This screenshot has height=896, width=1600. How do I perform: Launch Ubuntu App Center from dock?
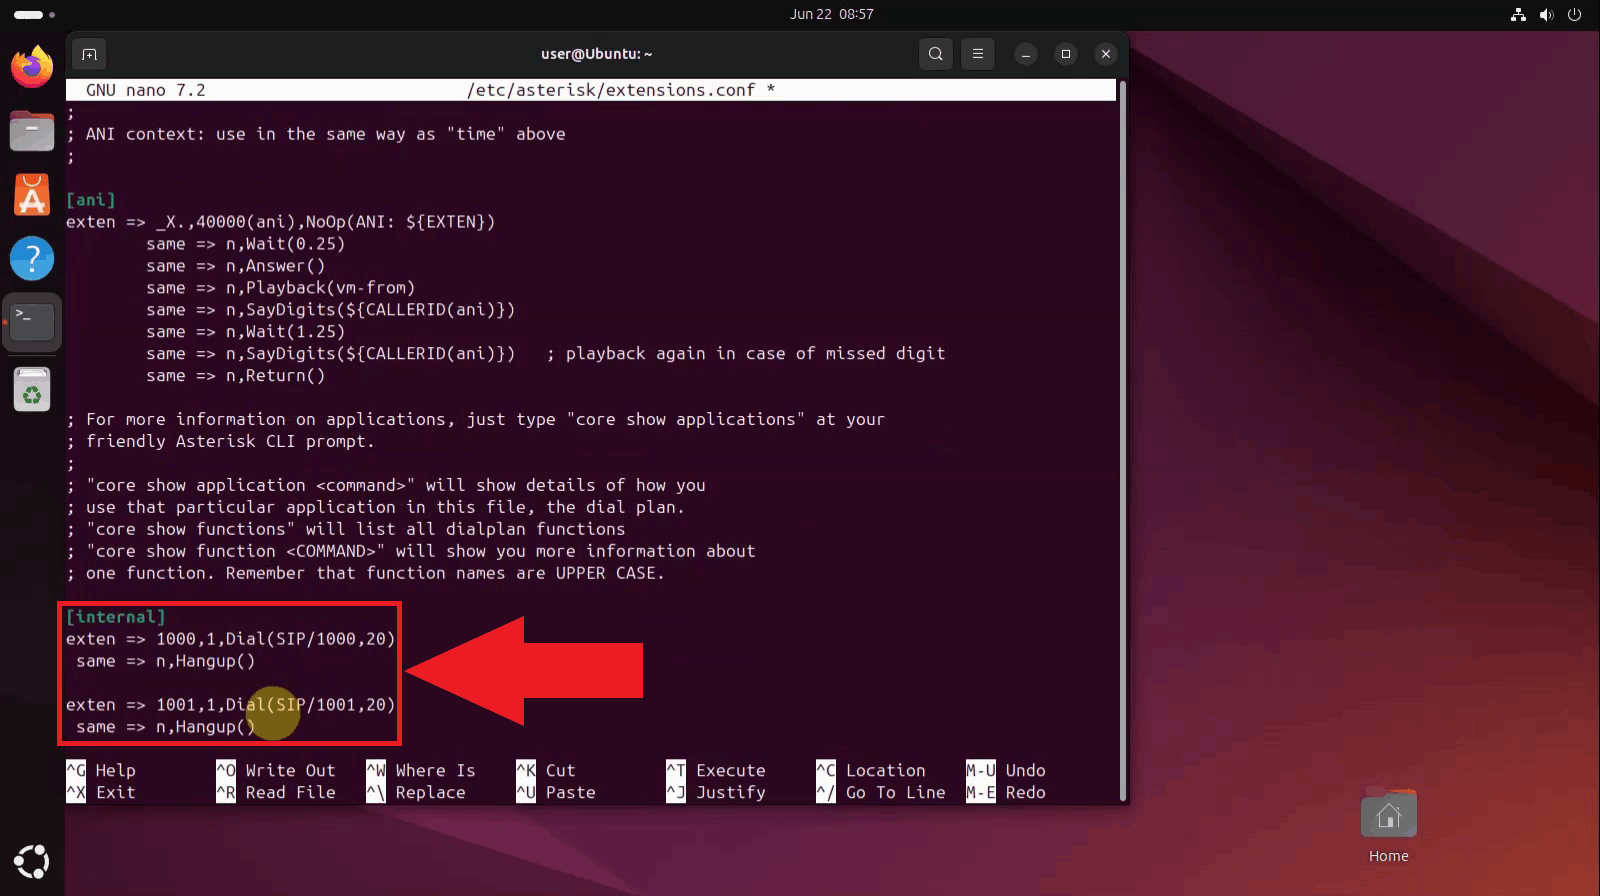(32, 195)
